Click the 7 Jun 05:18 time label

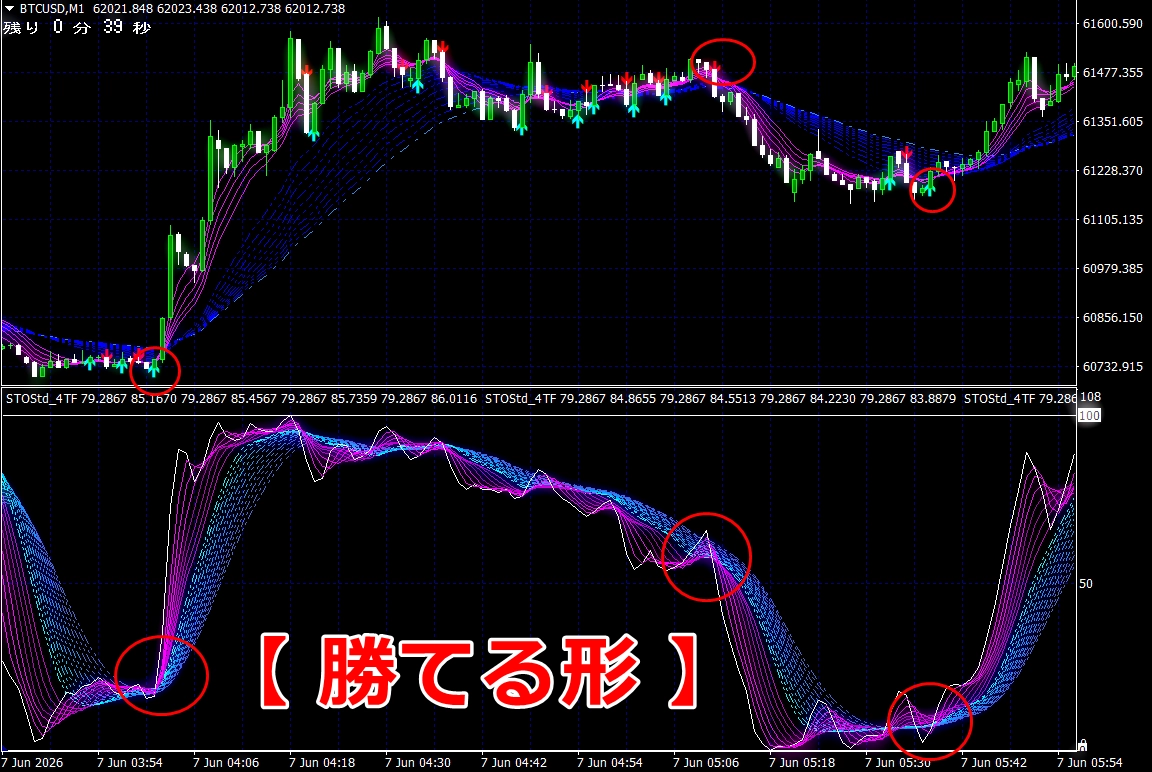click(802, 763)
